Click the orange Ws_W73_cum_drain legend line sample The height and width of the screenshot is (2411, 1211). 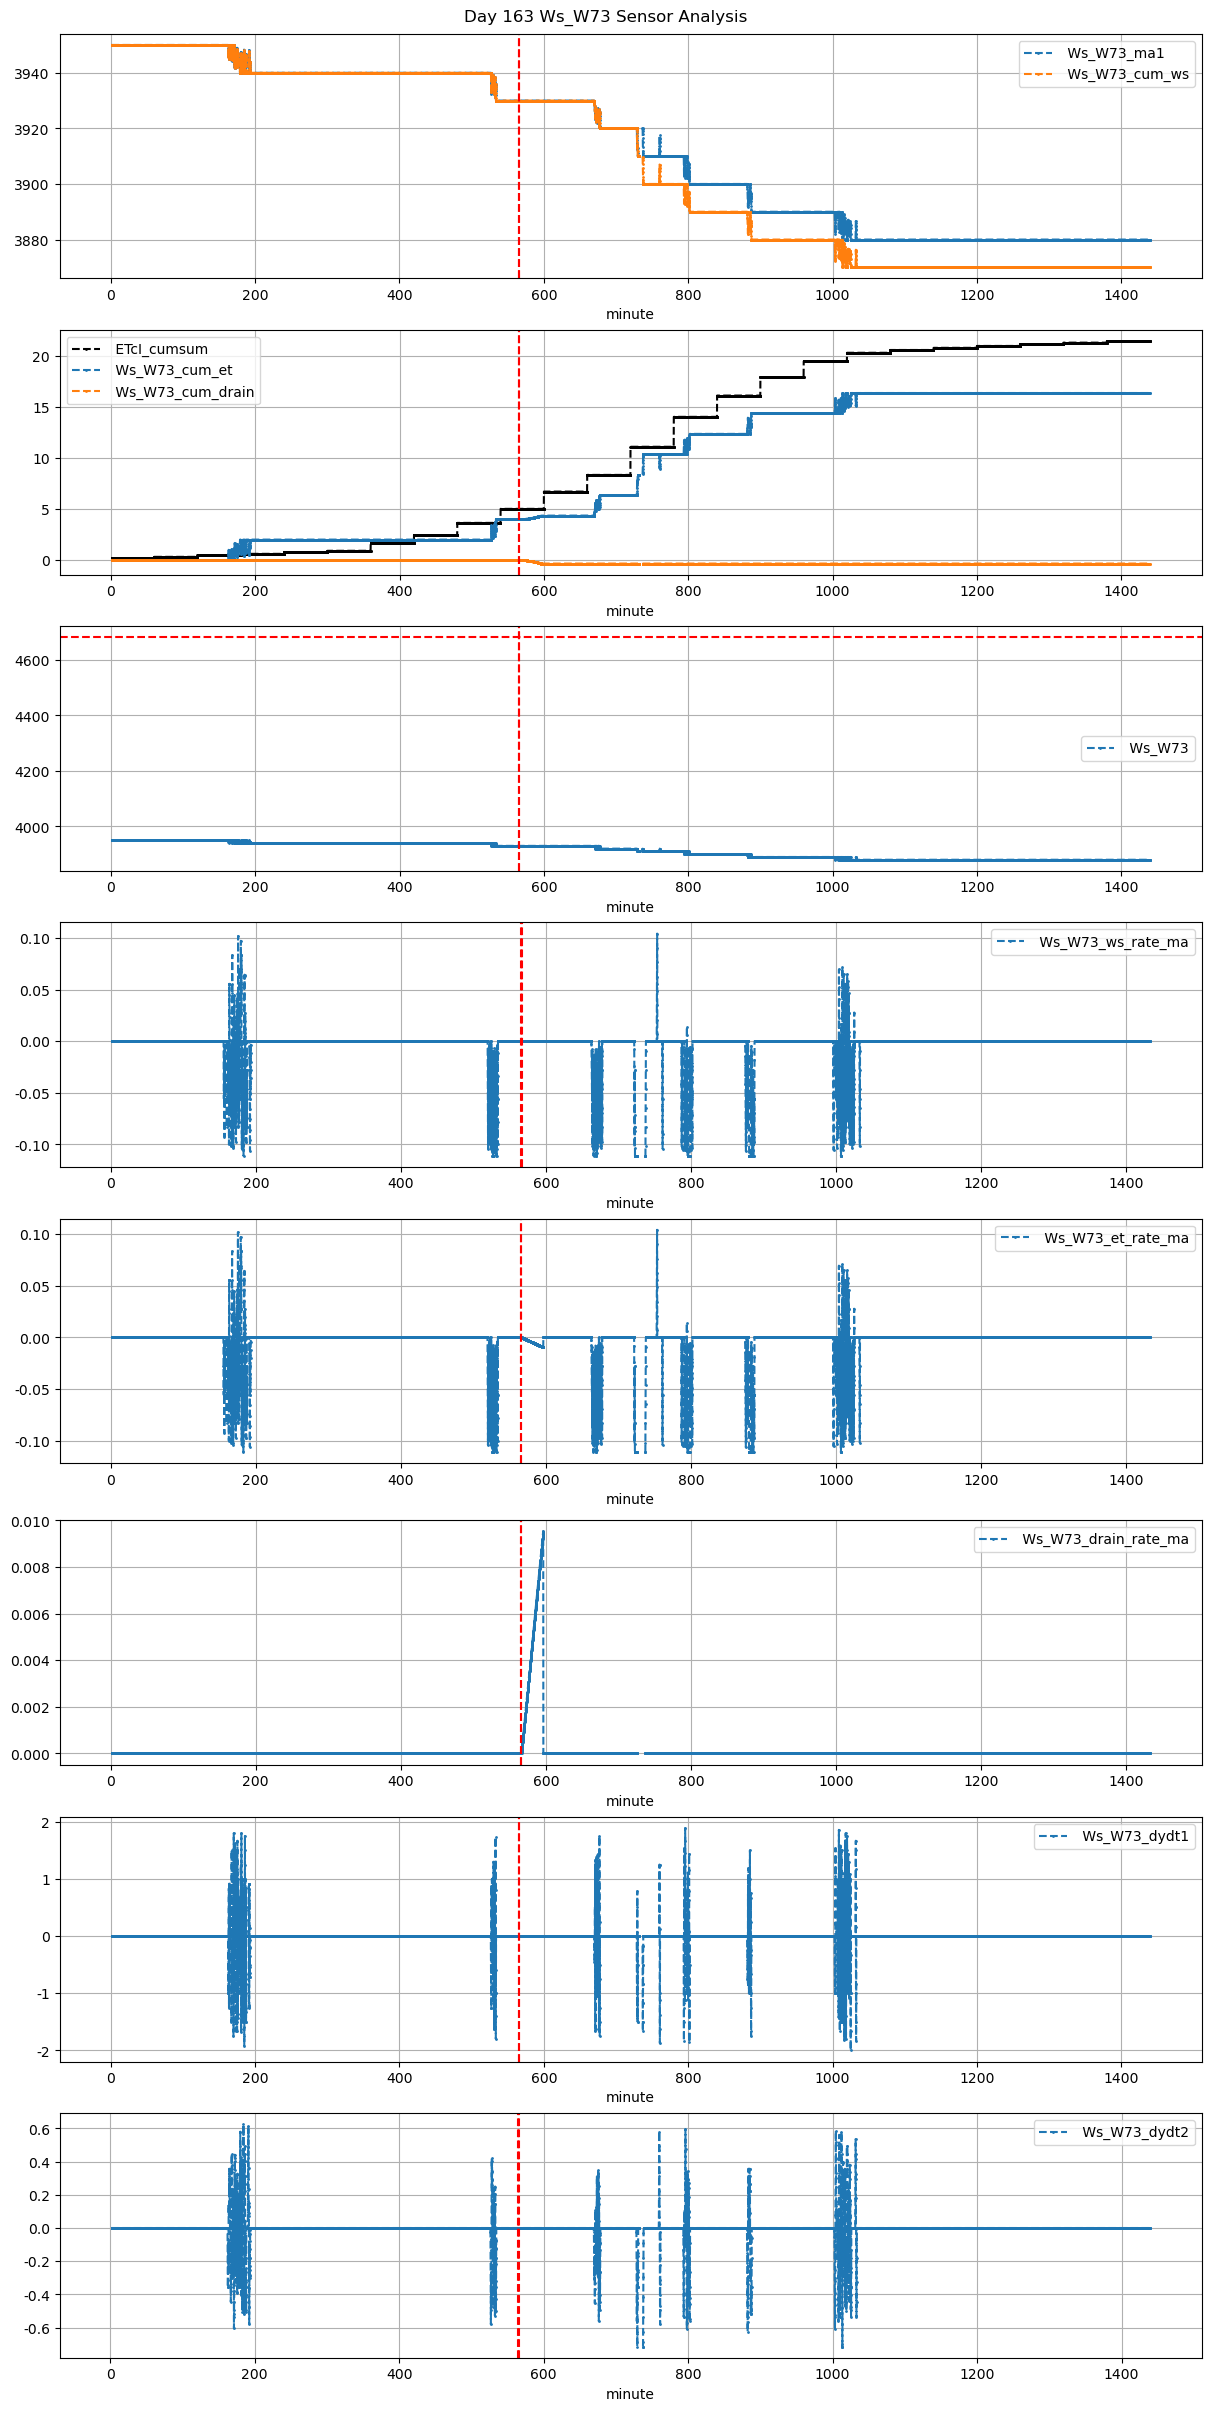pyautogui.click(x=88, y=392)
